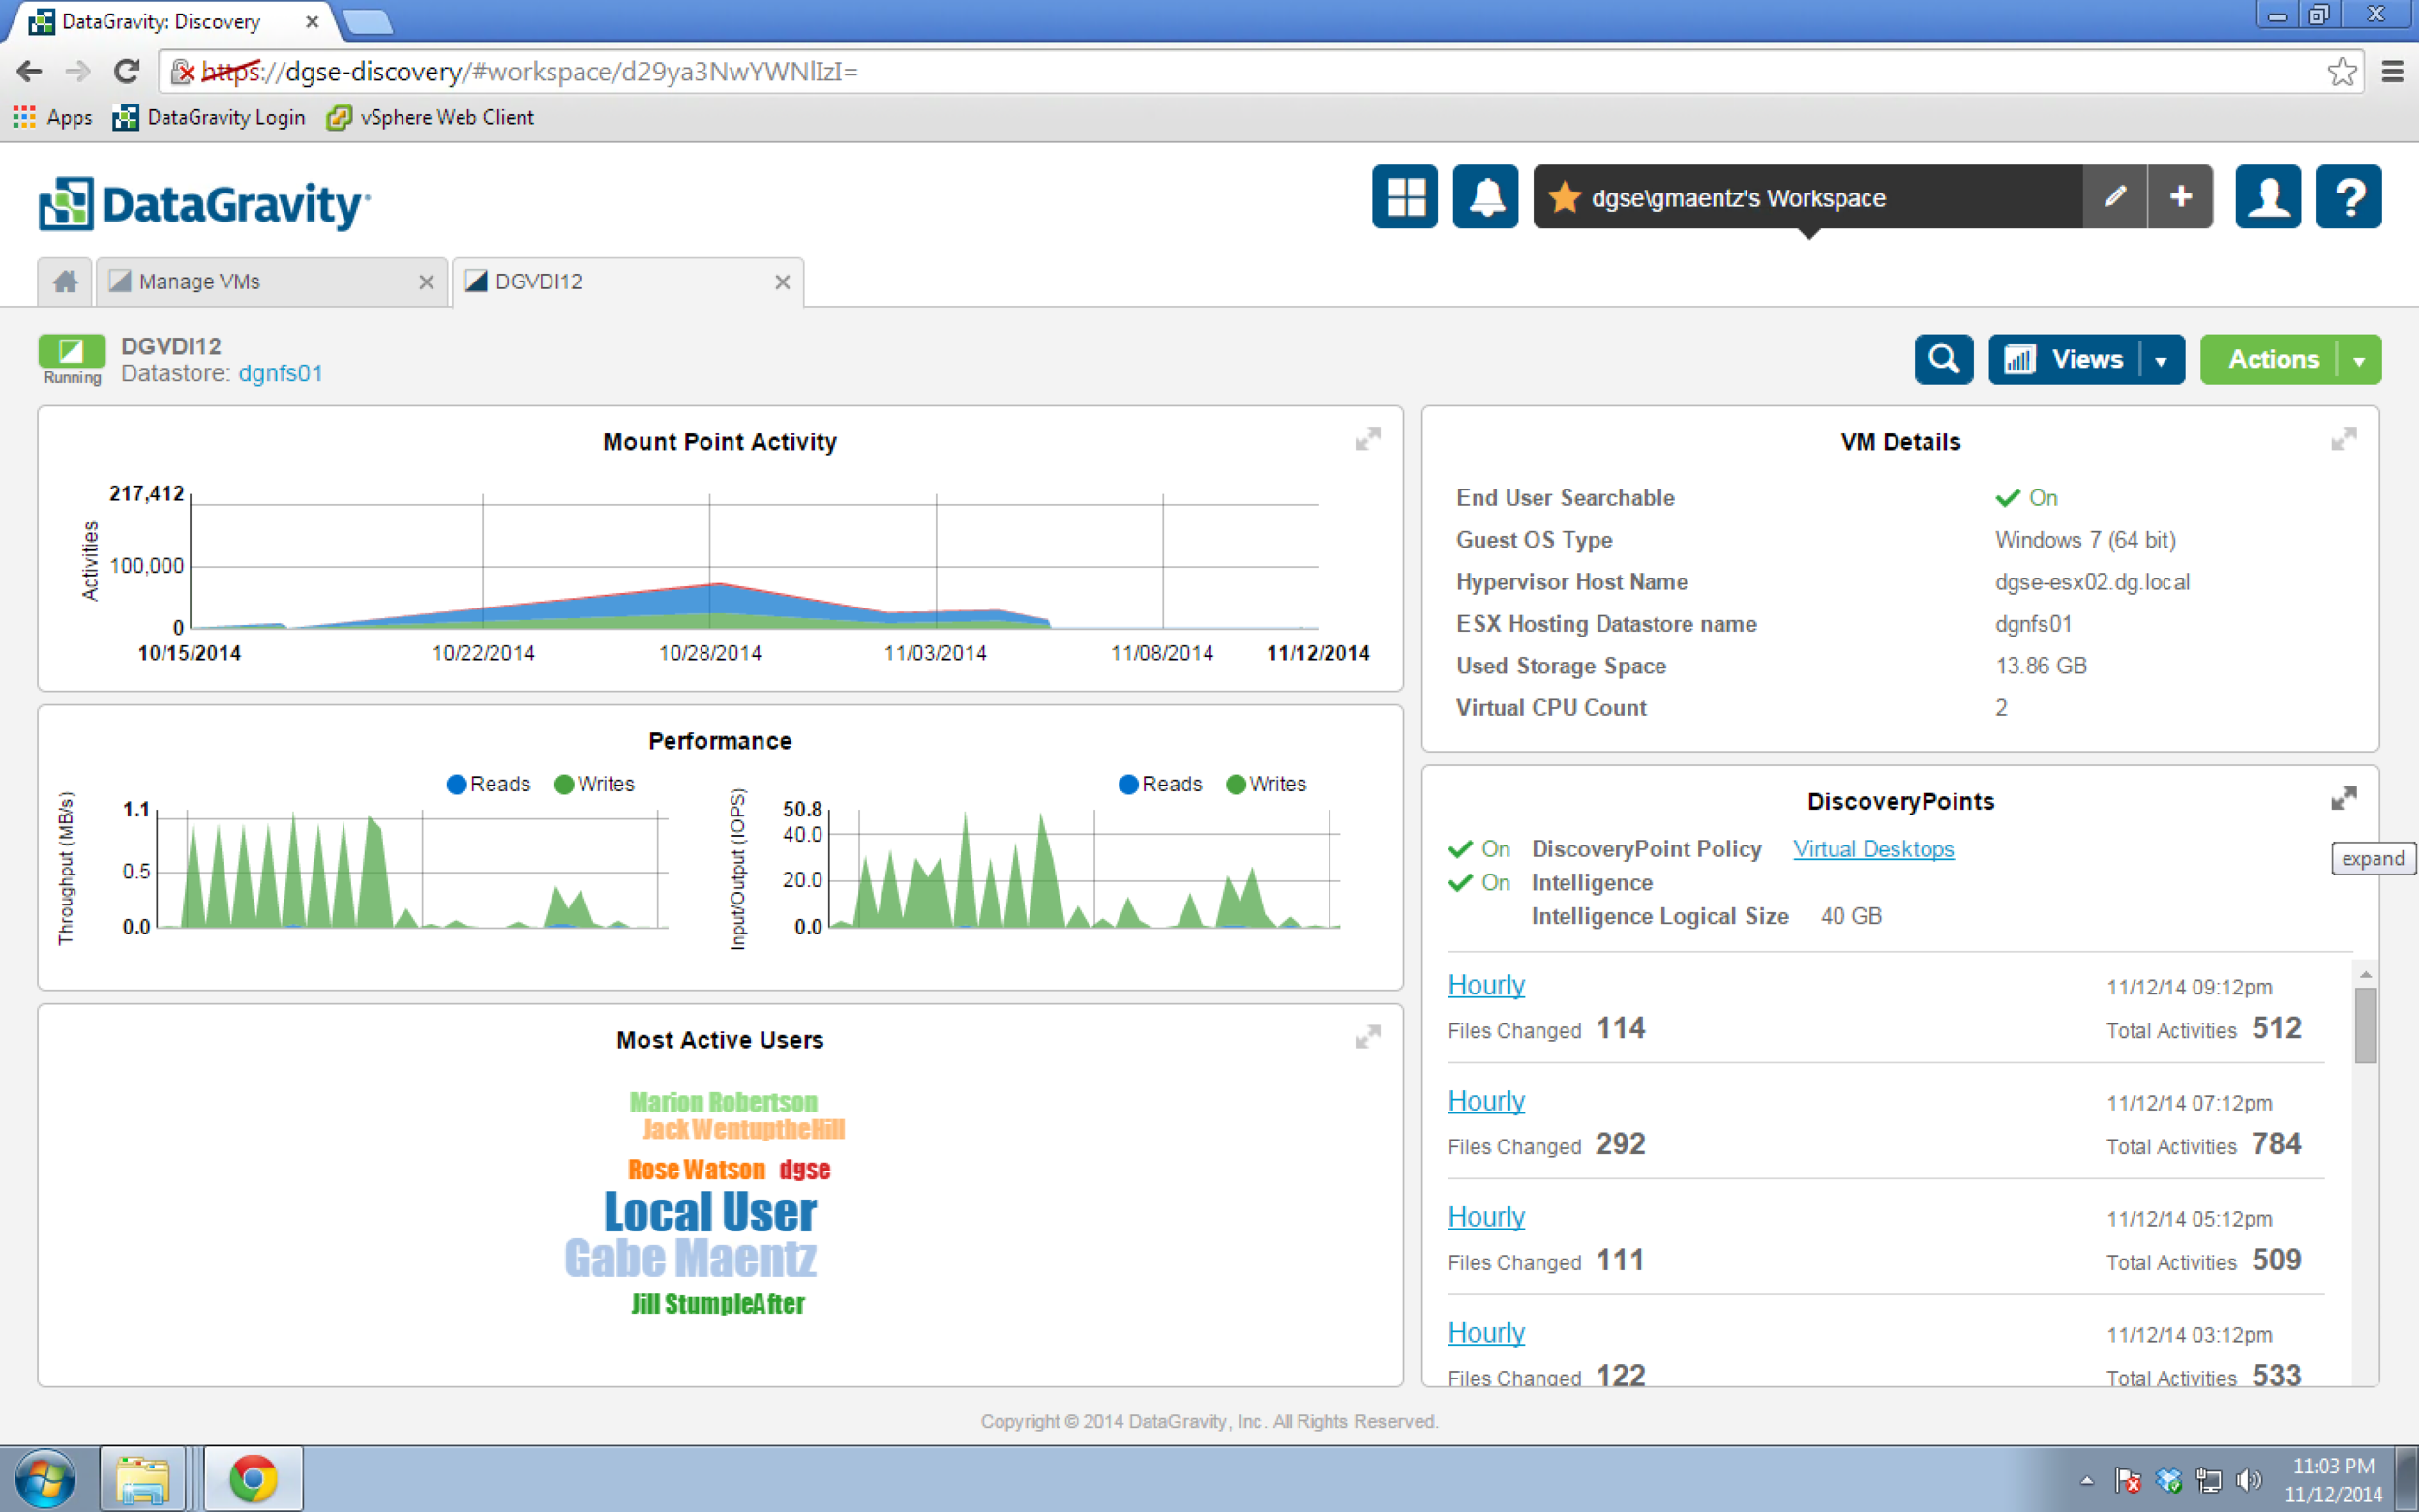
Task: Click the magnifier search button
Action: (x=1943, y=359)
